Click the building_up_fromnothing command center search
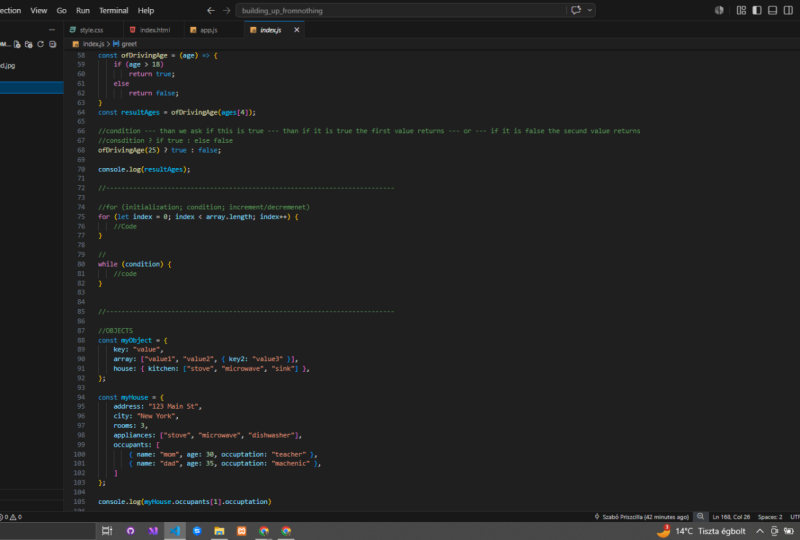Viewport: 800px width, 540px height. (401, 10)
